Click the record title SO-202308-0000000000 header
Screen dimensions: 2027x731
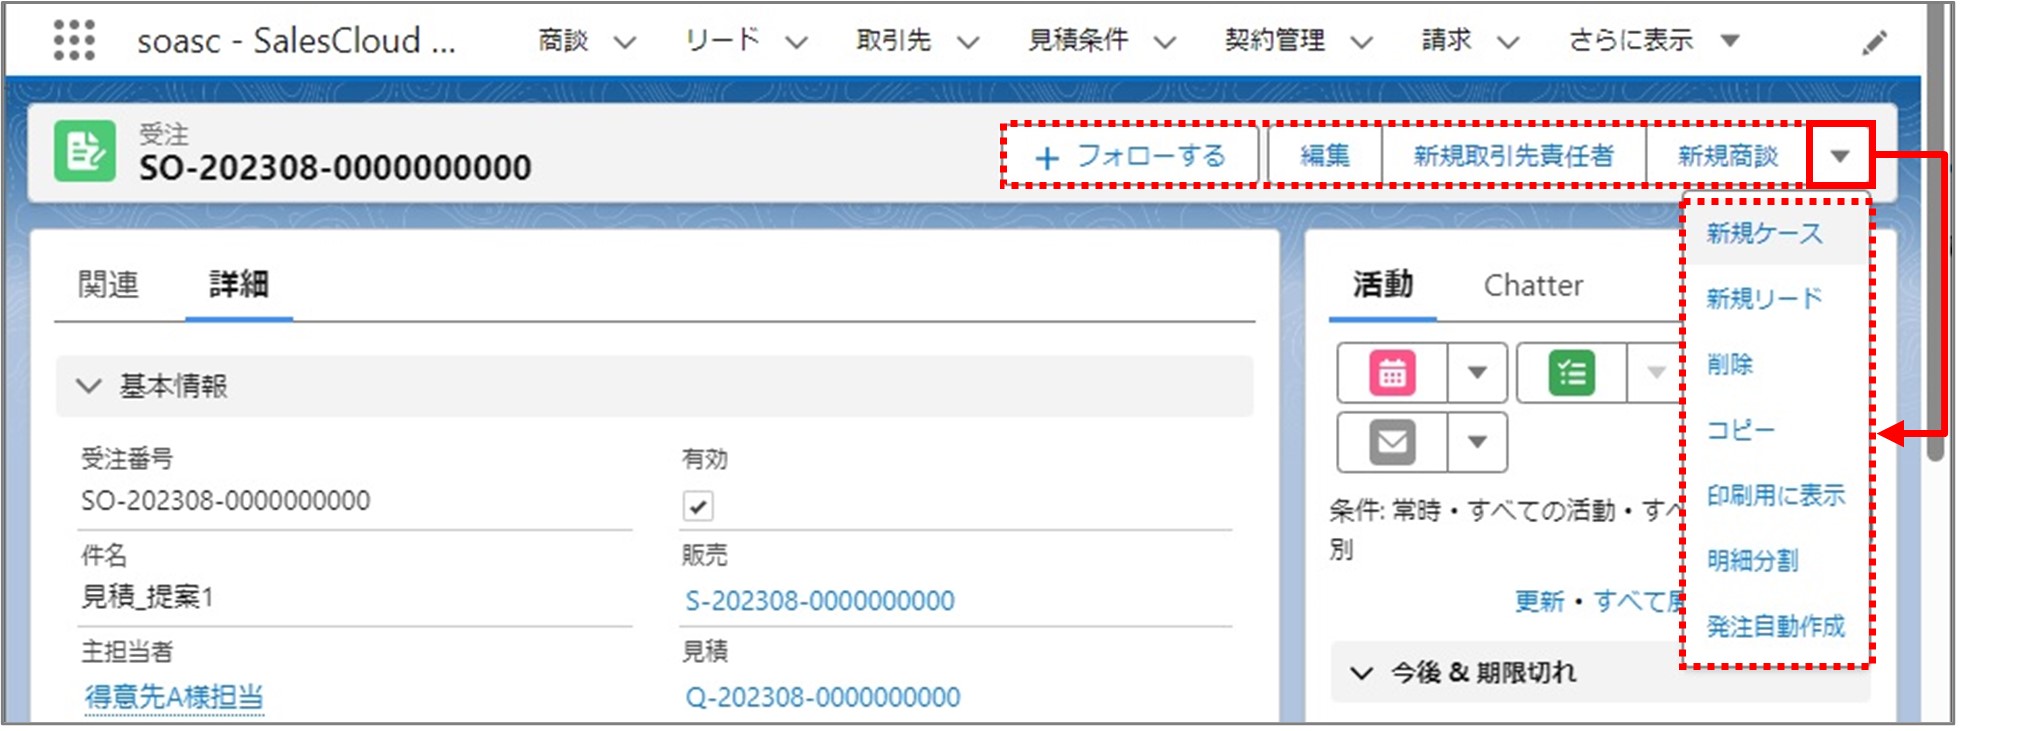tap(335, 167)
